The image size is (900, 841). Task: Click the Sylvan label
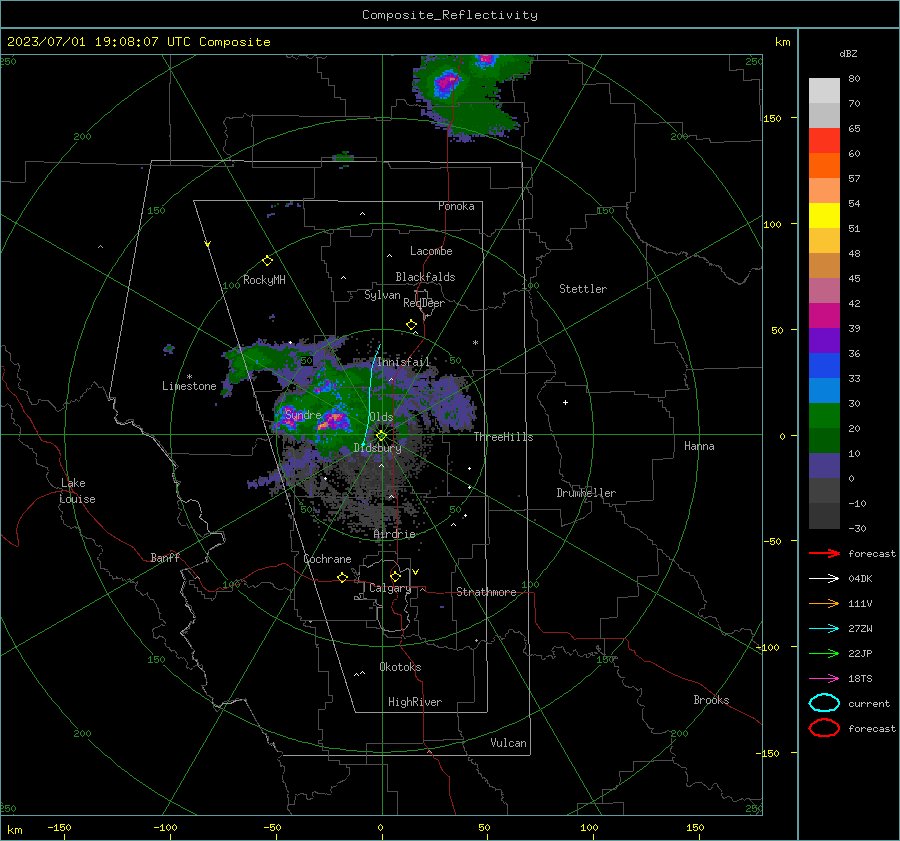click(x=382, y=295)
